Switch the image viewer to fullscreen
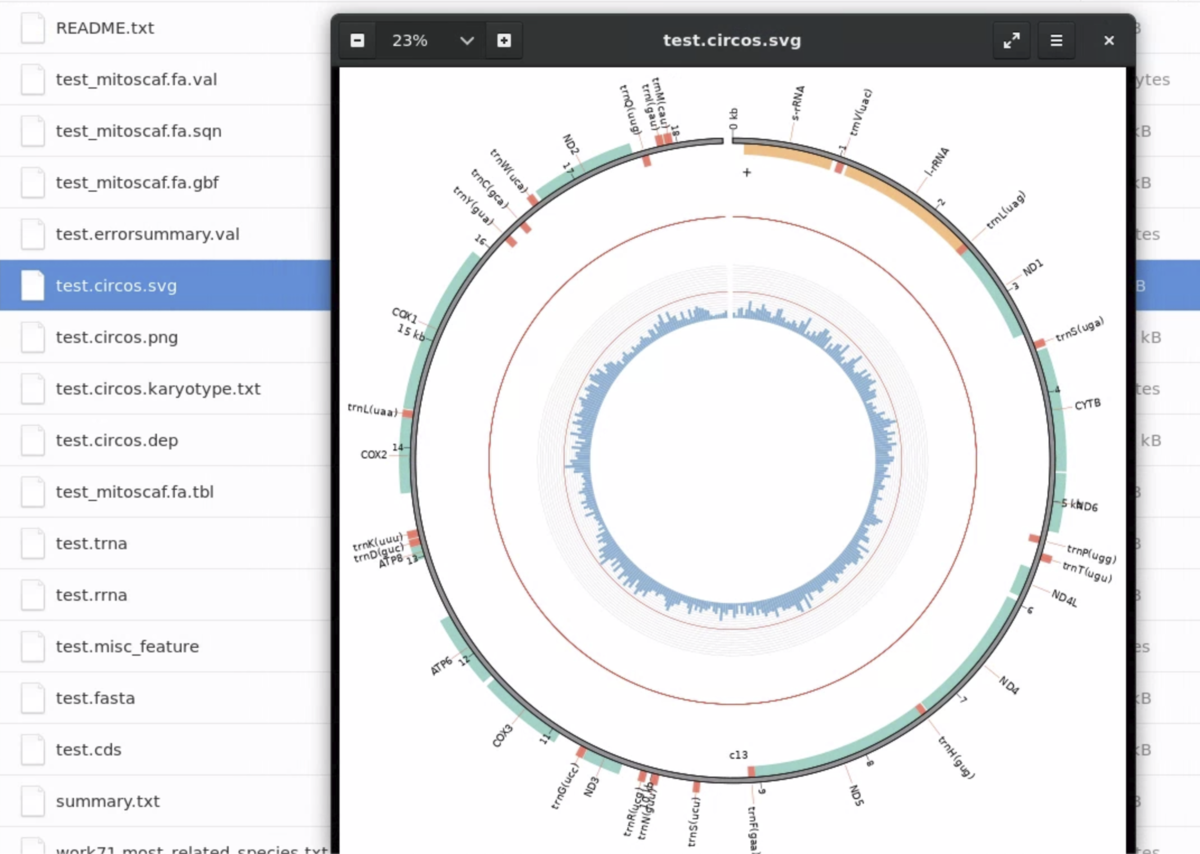 [1012, 41]
